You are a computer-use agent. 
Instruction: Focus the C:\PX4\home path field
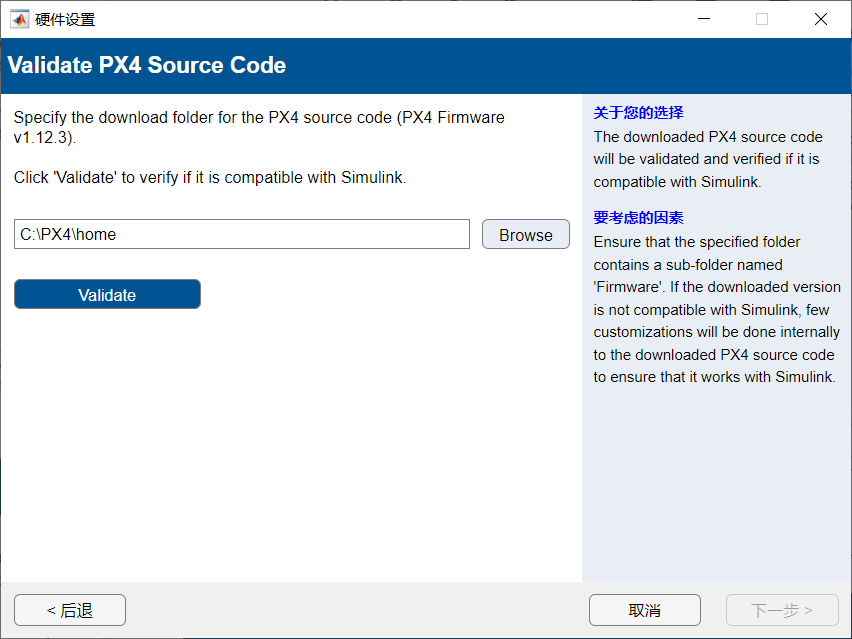(x=241, y=235)
